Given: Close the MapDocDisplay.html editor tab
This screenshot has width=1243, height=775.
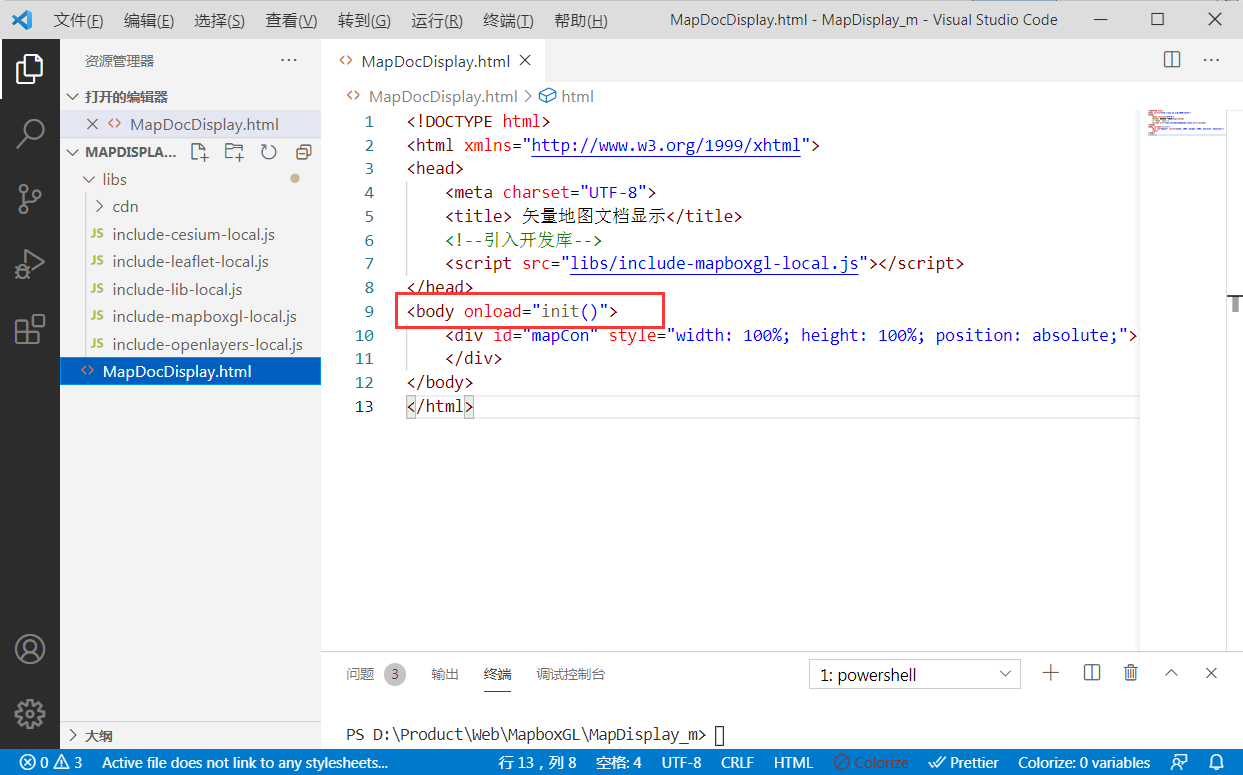Looking at the screenshot, I should 525,61.
